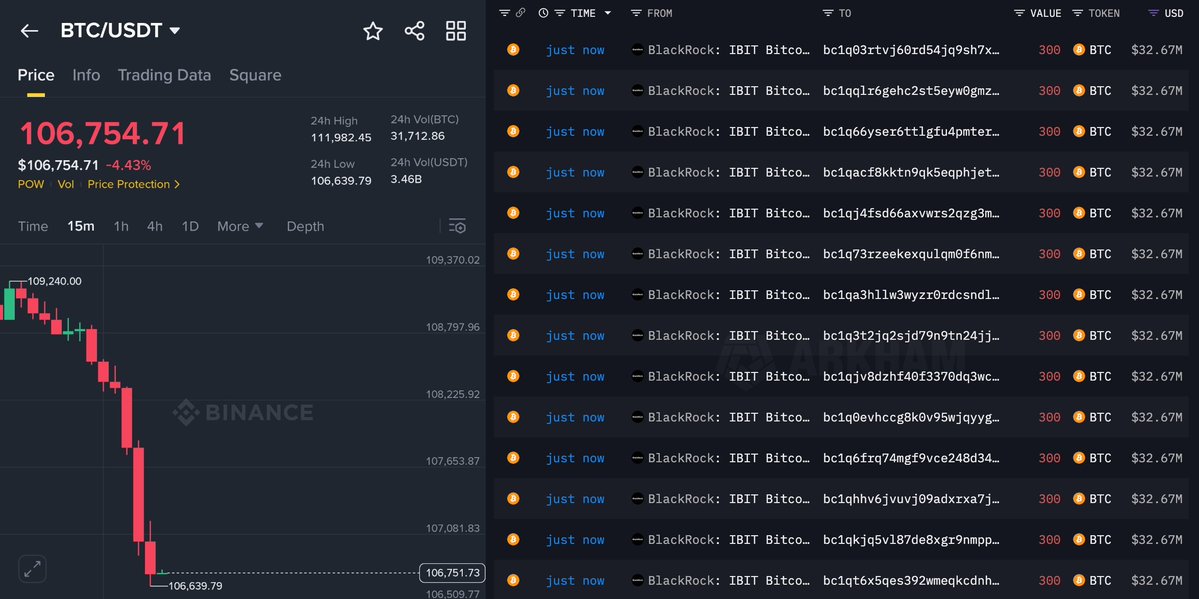
Task: Expand the chart to fullscreen
Action: pos(32,569)
